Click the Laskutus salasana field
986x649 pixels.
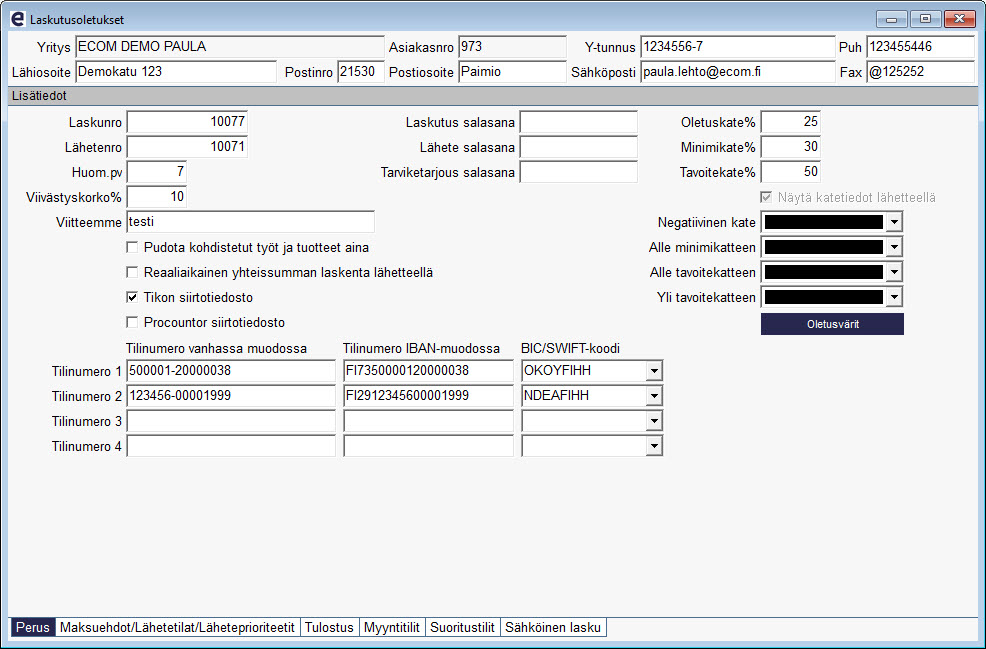pos(579,122)
